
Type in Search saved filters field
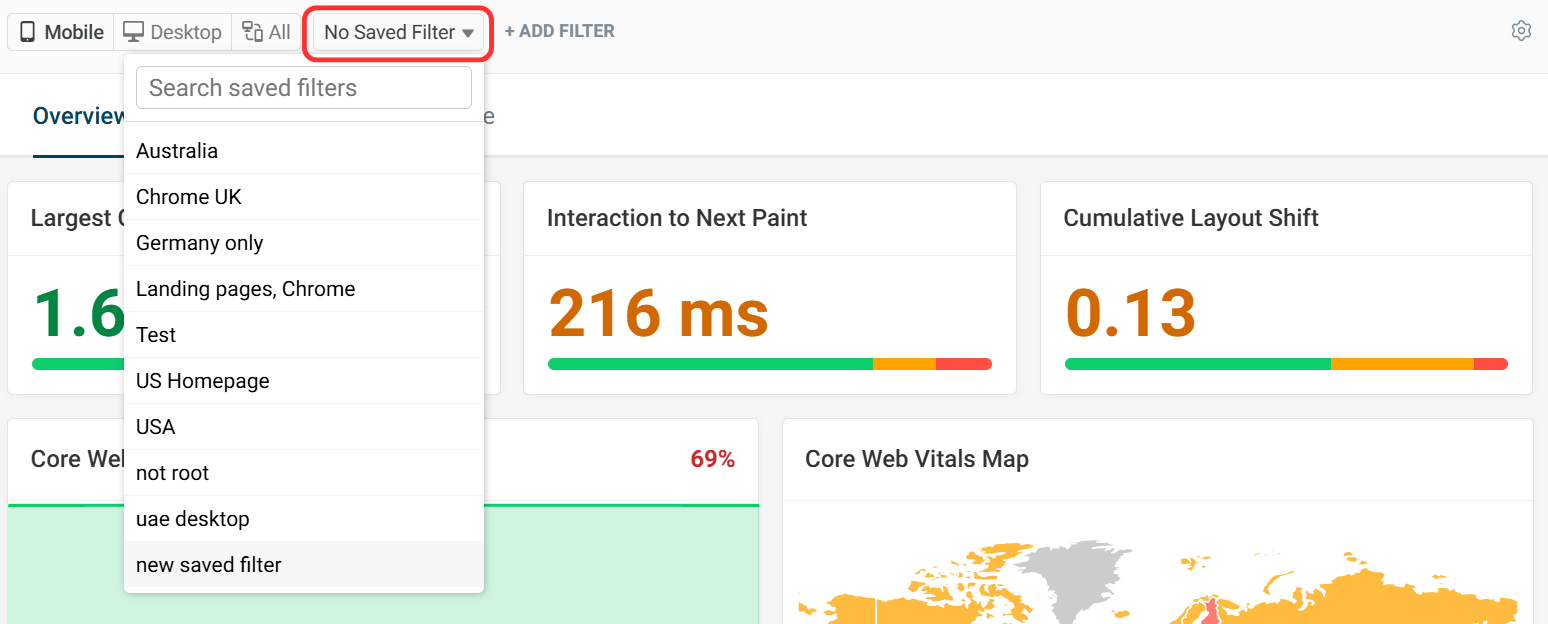pyautogui.click(x=303, y=88)
